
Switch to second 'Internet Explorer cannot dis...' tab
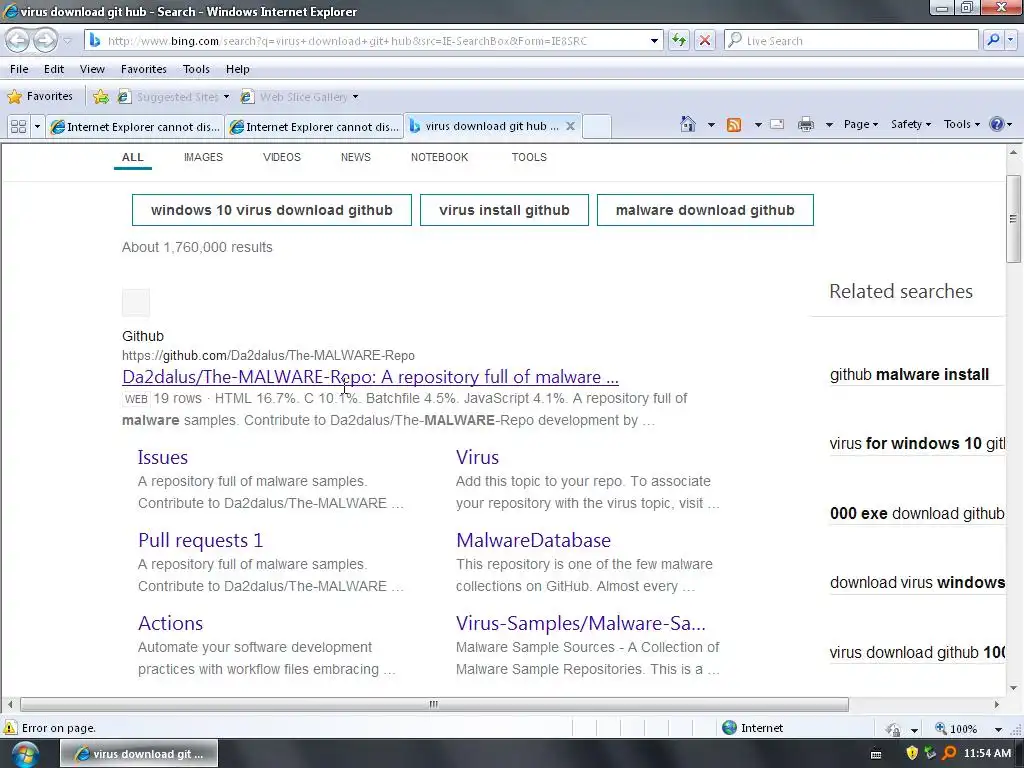[x=314, y=127]
